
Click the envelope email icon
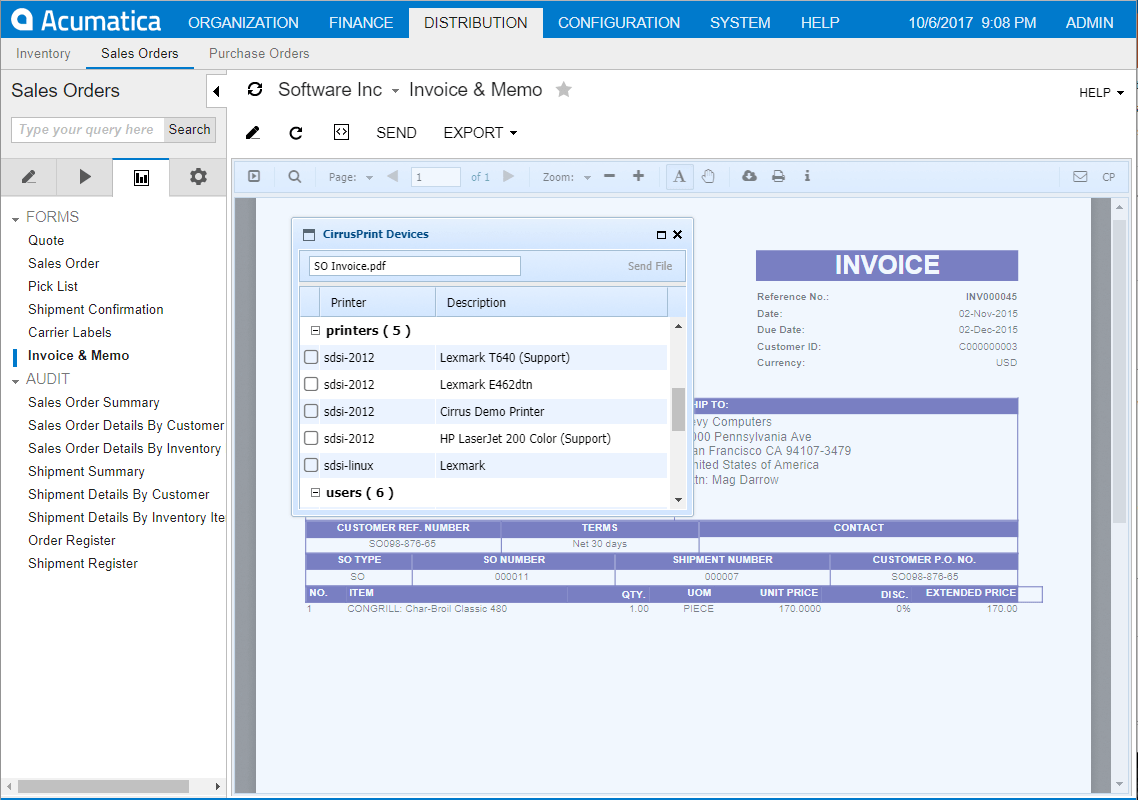click(1080, 176)
